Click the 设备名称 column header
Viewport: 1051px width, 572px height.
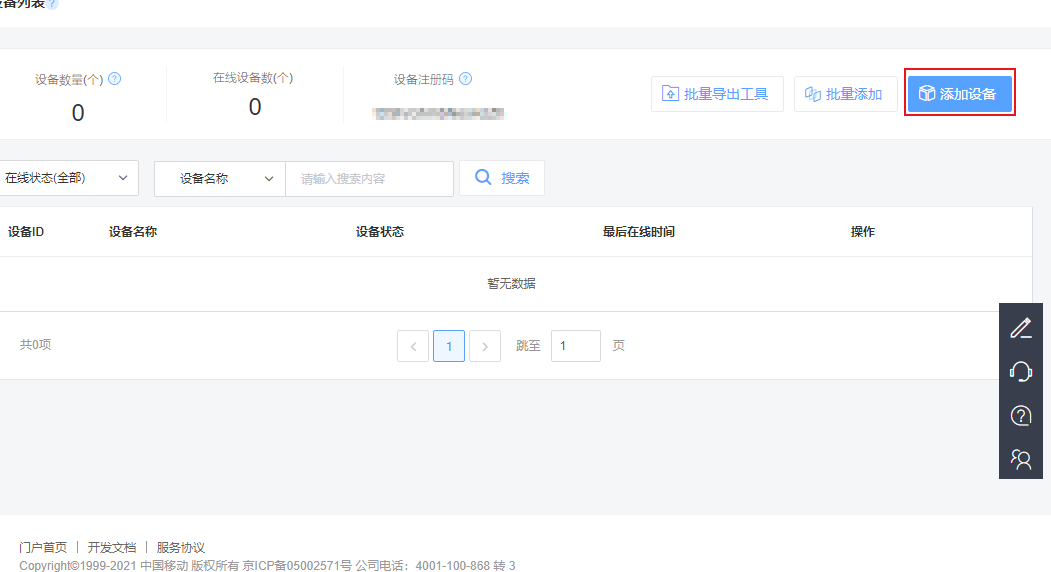click(x=133, y=232)
